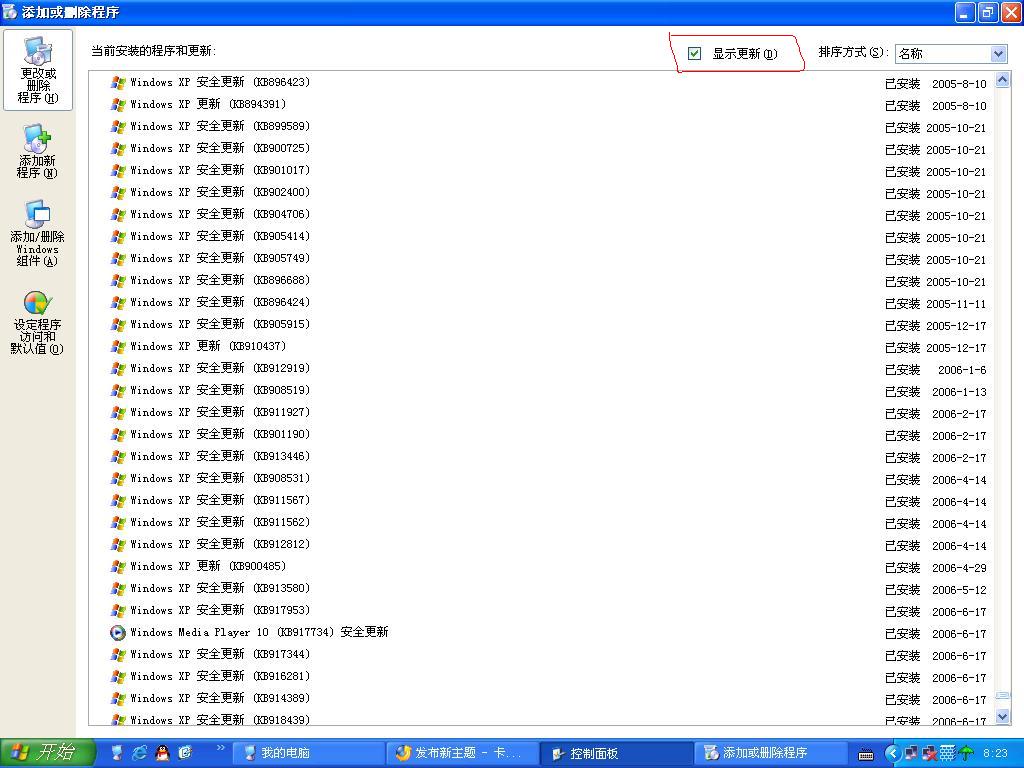Select Windows XP 安全更新 (KB908519) entry
The image size is (1024, 768).
click(x=219, y=391)
